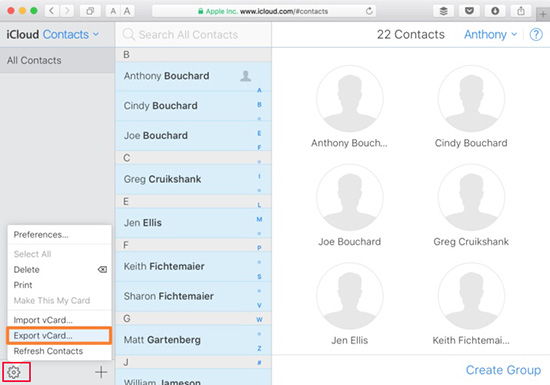Select Keith Fichtemaier in contact list
The image size is (550, 385).
tap(193, 266)
